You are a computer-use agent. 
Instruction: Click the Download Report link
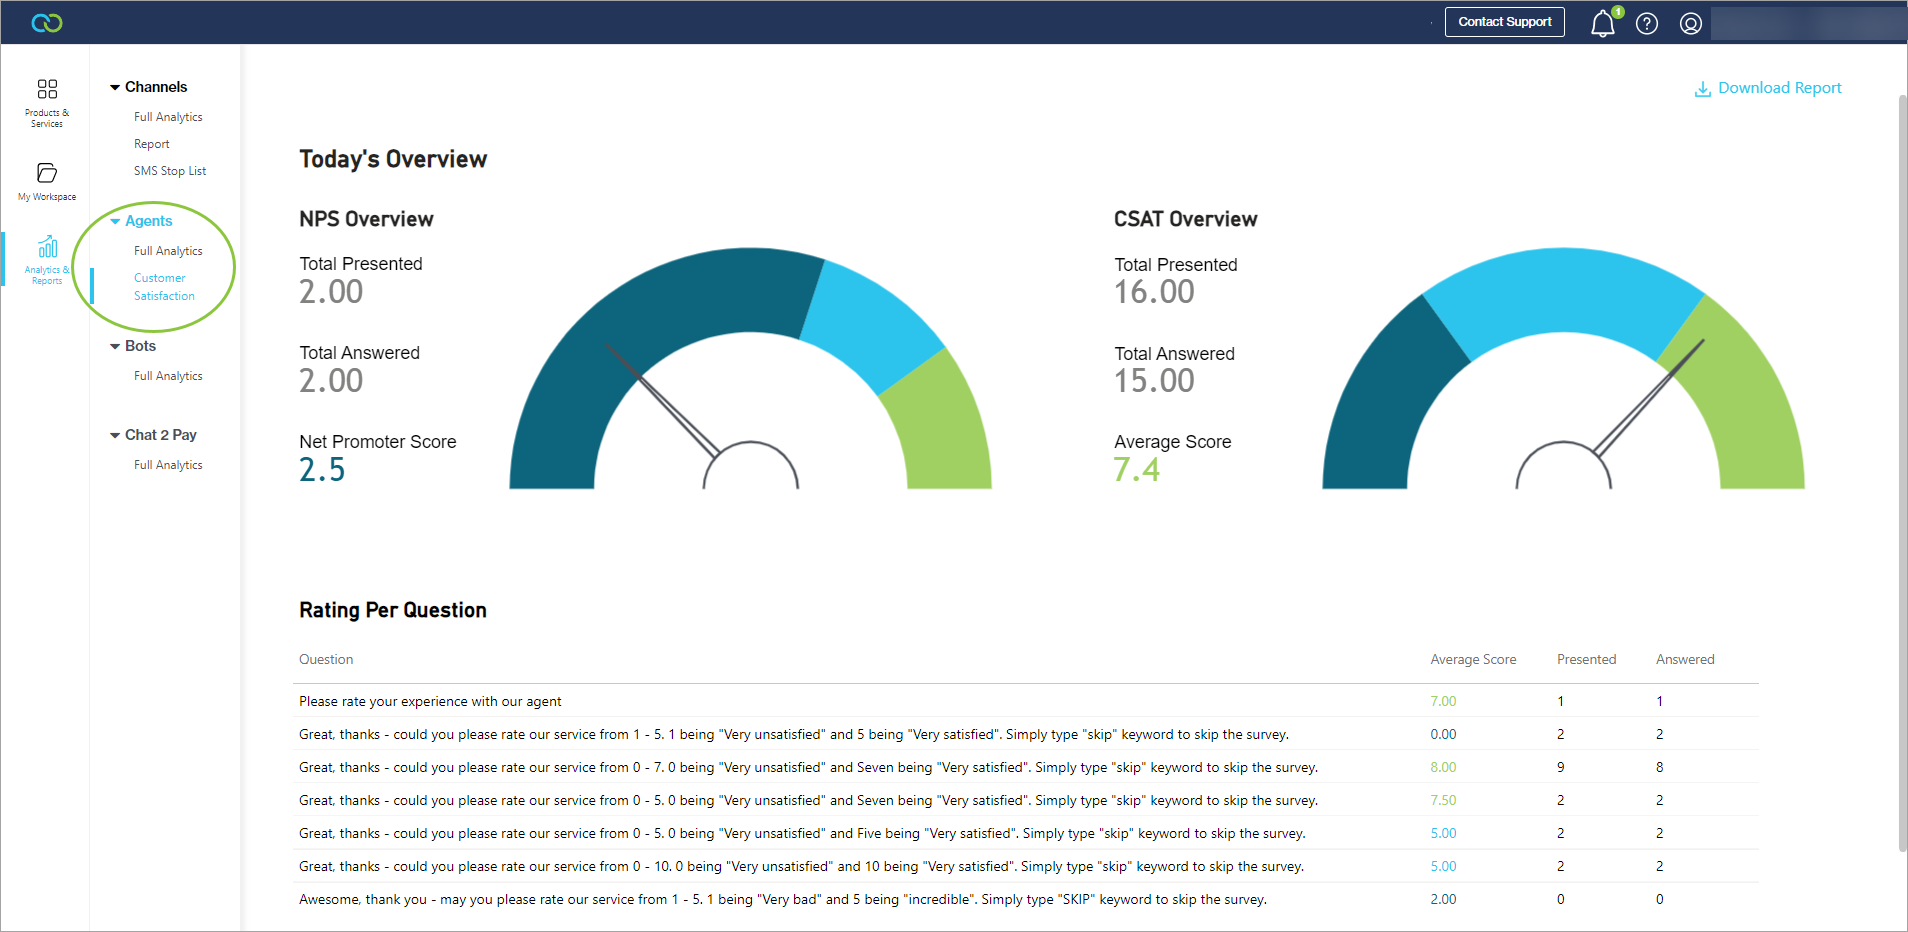tap(1779, 88)
